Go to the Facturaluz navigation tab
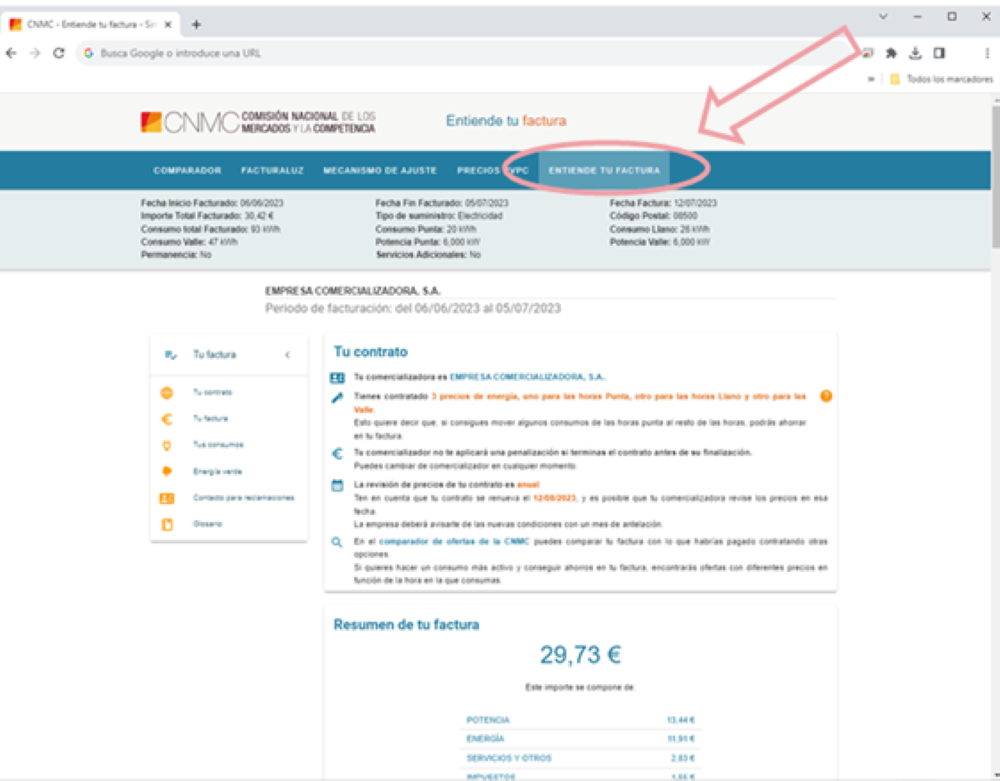Image resolution: width=1000 pixels, height=781 pixels. tap(272, 171)
